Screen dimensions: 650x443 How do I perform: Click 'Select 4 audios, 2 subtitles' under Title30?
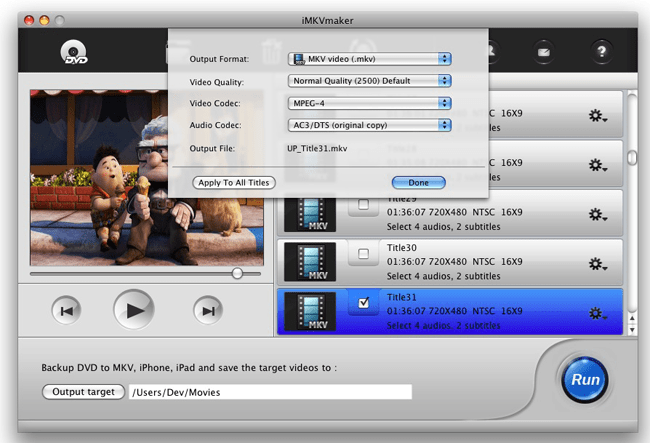click(x=444, y=276)
